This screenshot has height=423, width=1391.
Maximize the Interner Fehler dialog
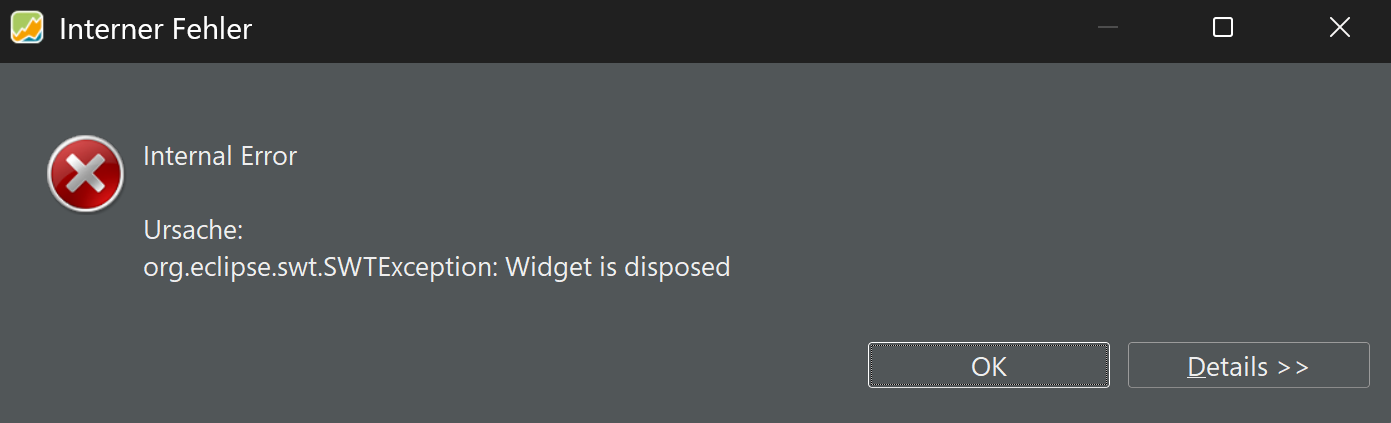click(x=1222, y=28)
